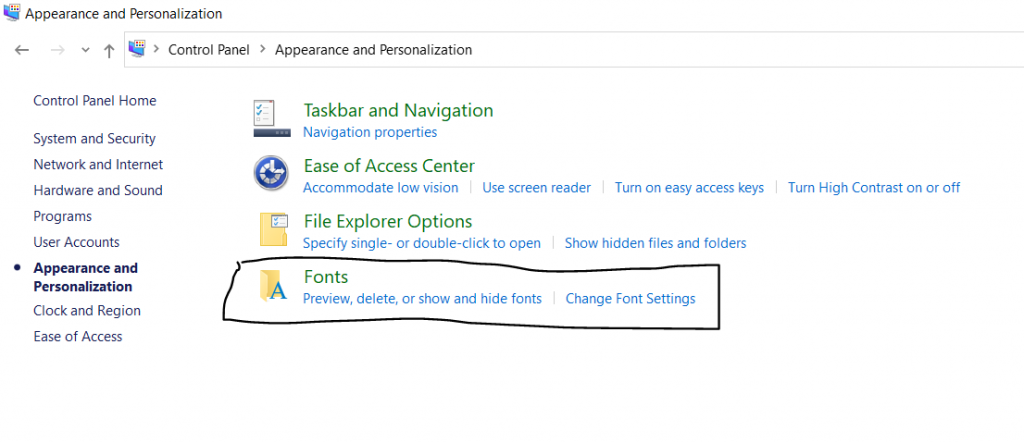This screenshot has width=1024, height=443.
Task: Click the Ease of Access Center icon
Action: [271, 174]
